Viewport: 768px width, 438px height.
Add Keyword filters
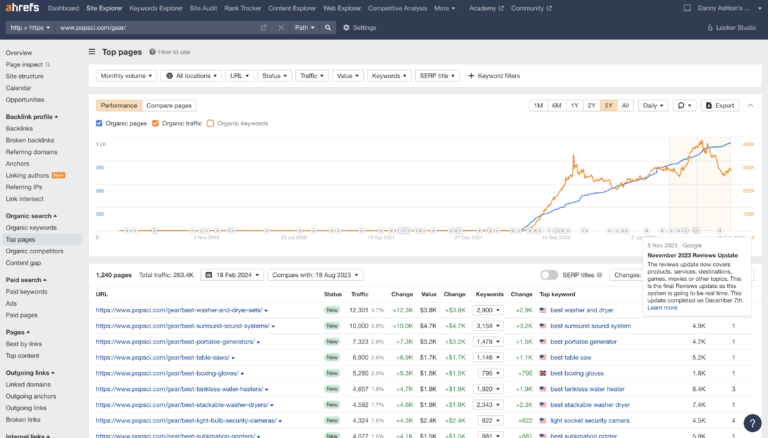coord(494,76)
